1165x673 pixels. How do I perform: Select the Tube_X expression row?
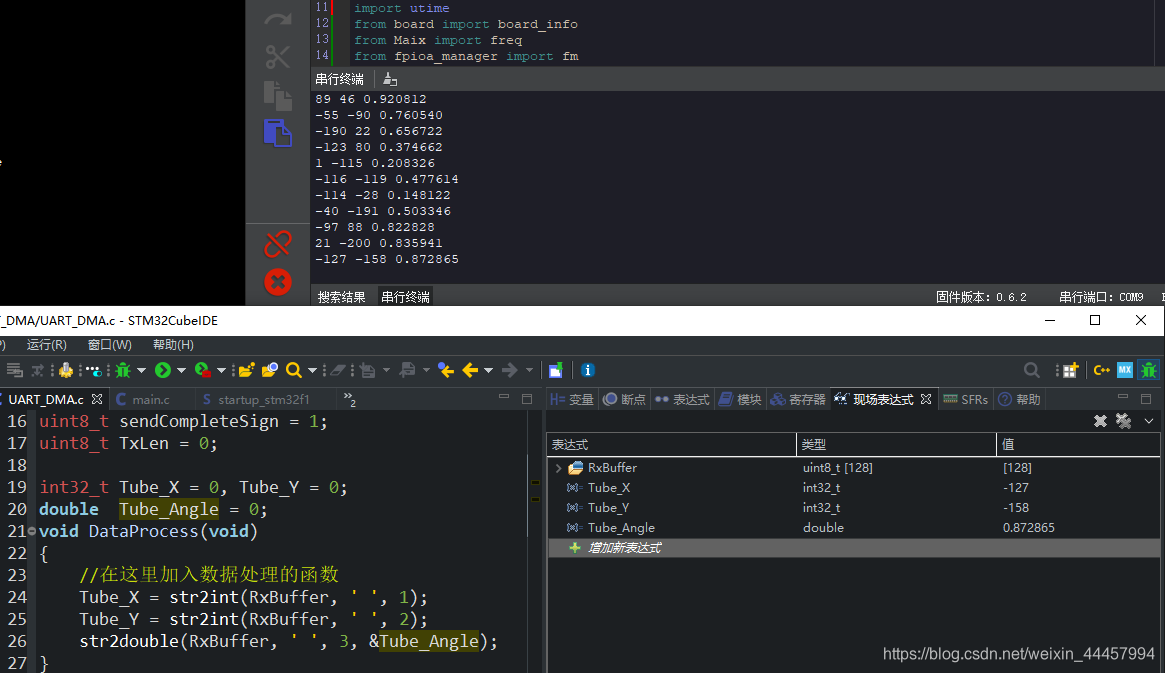point(854,488)
